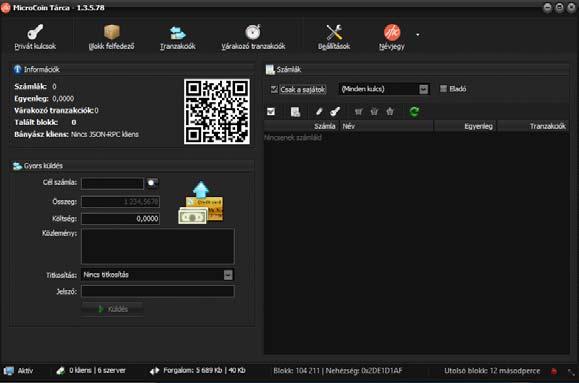
Task: Click the key change icon in accounts toolbar
Action: [335, 111]
